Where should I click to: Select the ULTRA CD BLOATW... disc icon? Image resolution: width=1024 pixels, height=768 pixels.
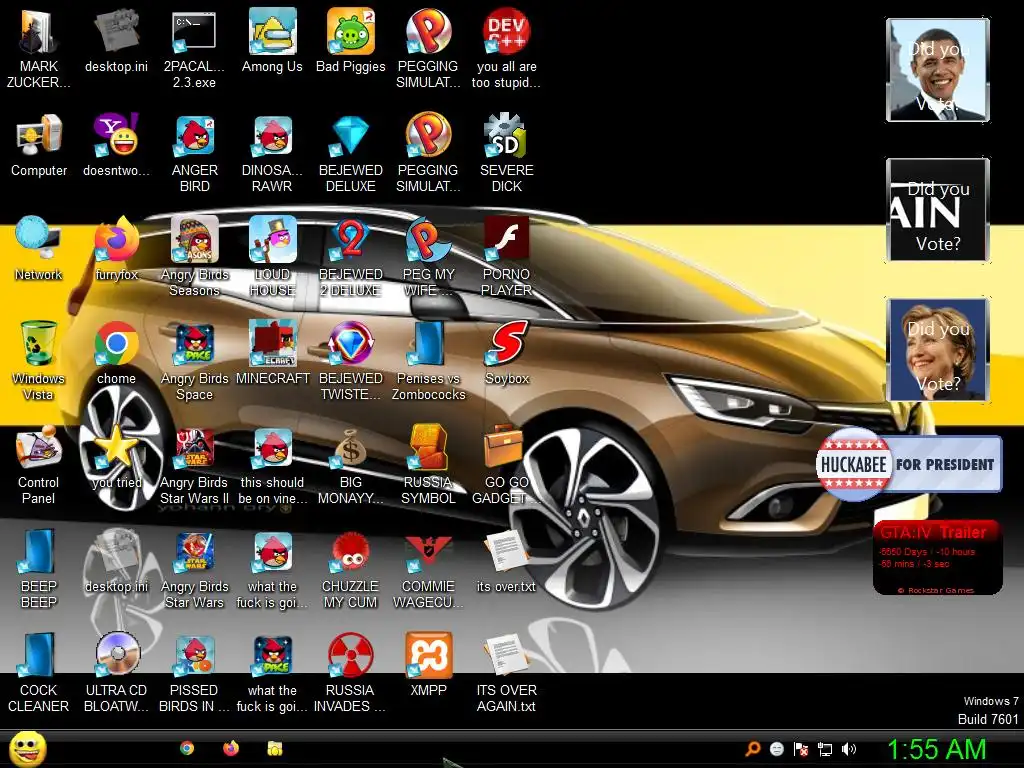pos(116,656)
